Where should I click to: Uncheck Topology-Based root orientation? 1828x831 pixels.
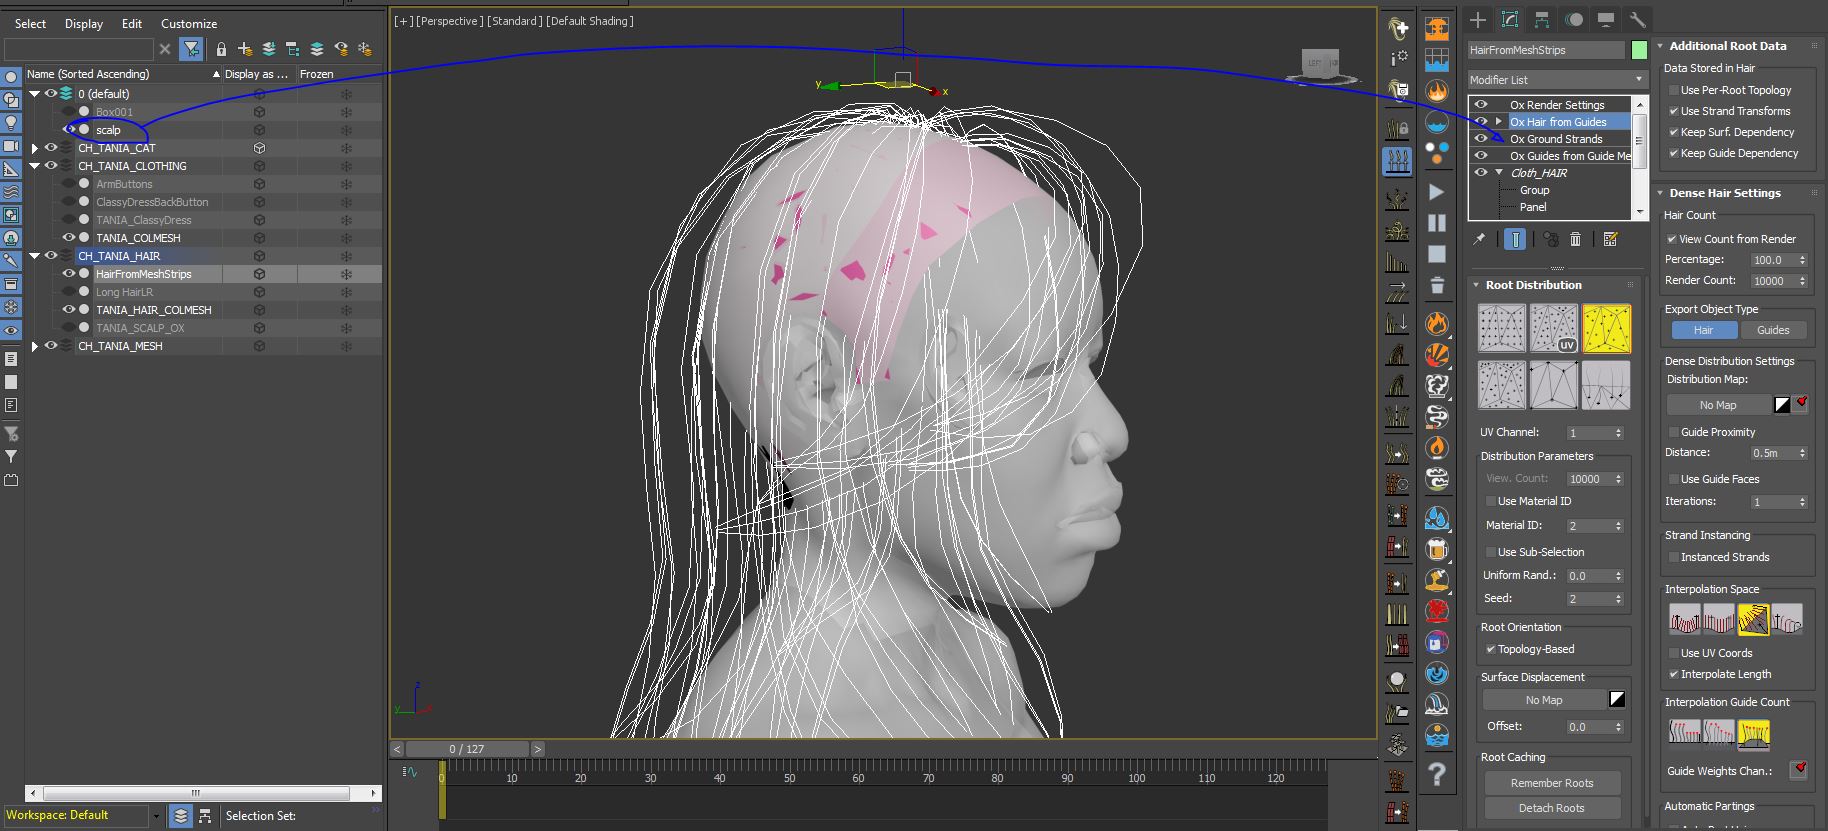coord(1490,649)
